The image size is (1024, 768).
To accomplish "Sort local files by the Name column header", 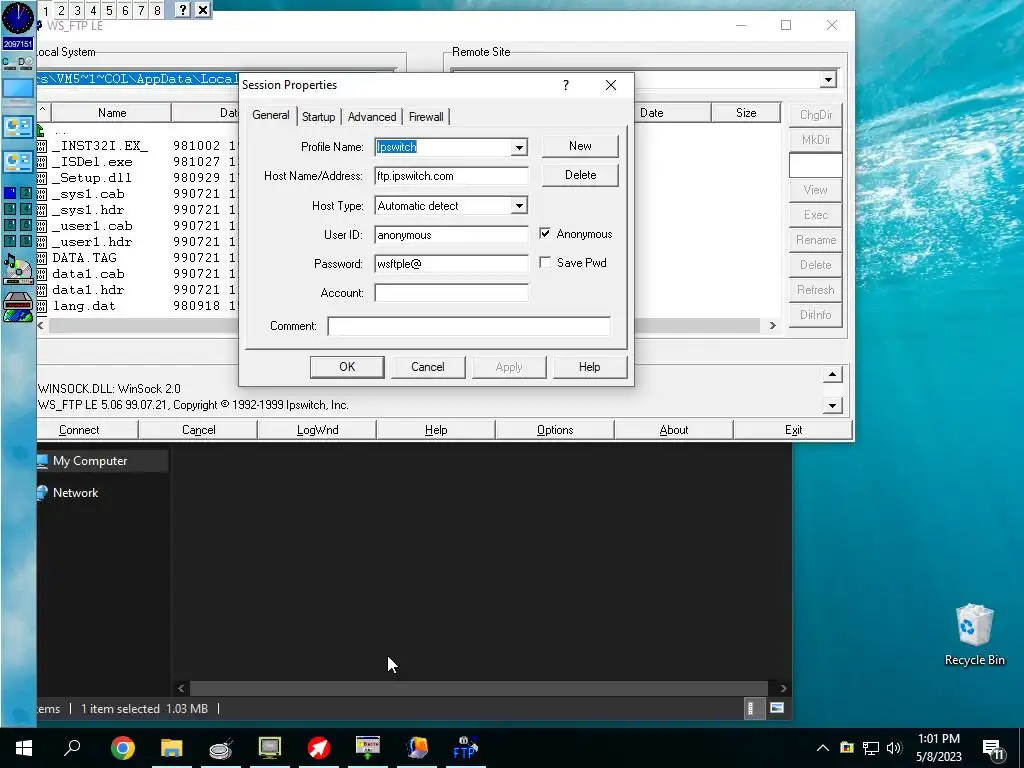I will click(112, 113).
